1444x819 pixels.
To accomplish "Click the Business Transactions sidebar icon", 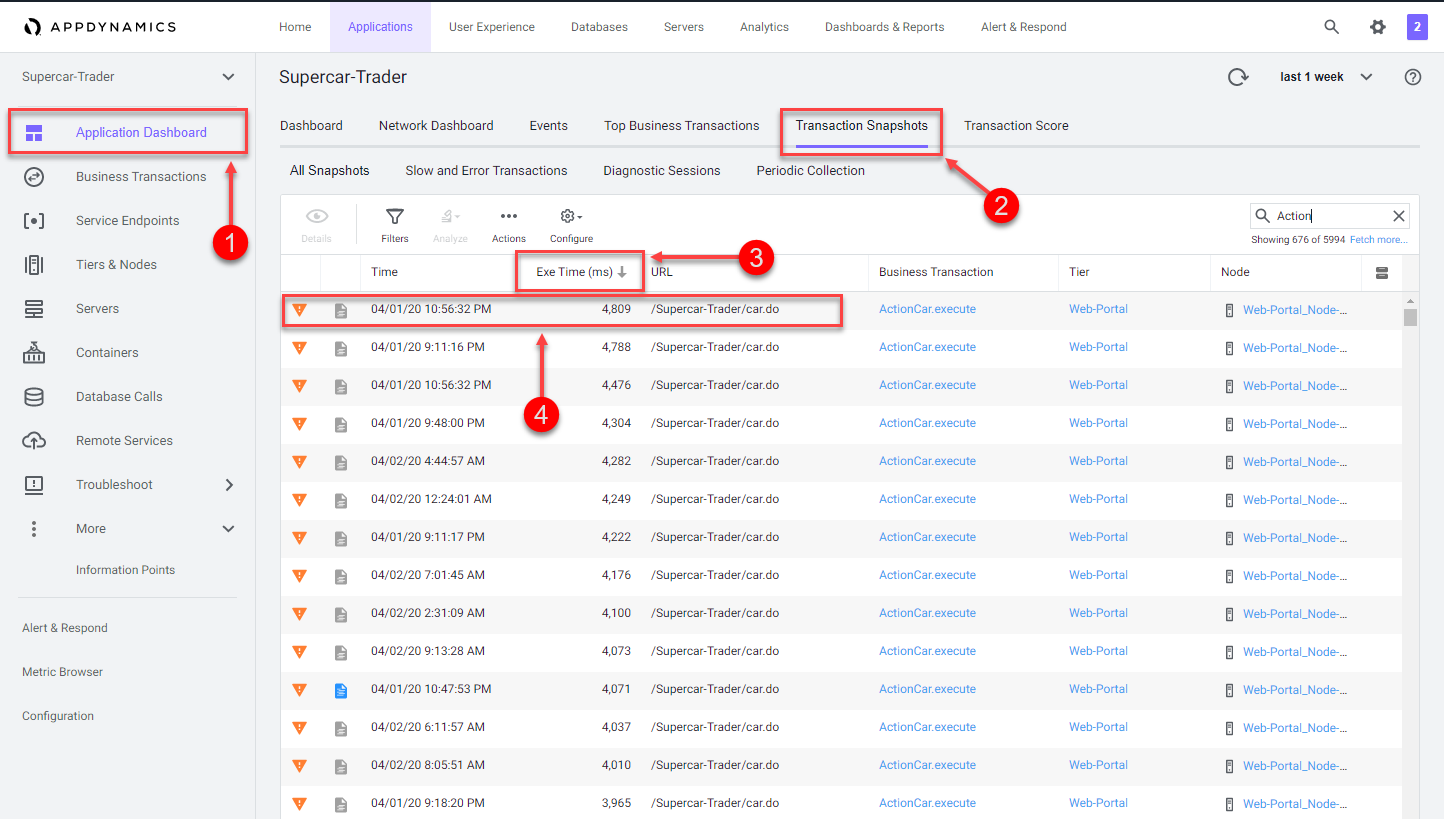I will click(x=34, y=177).
